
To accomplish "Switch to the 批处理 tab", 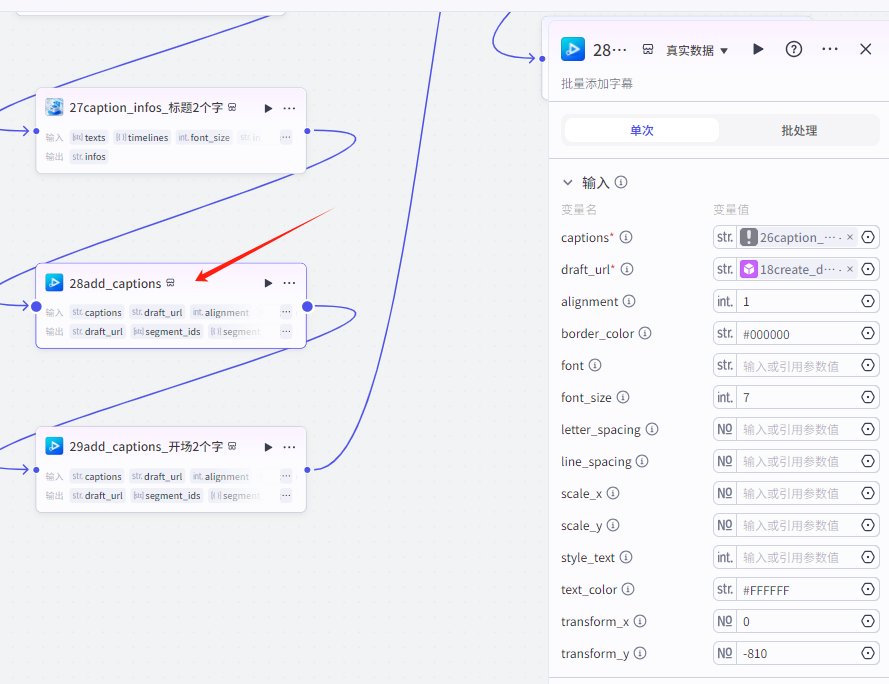I will coord(802,130).
